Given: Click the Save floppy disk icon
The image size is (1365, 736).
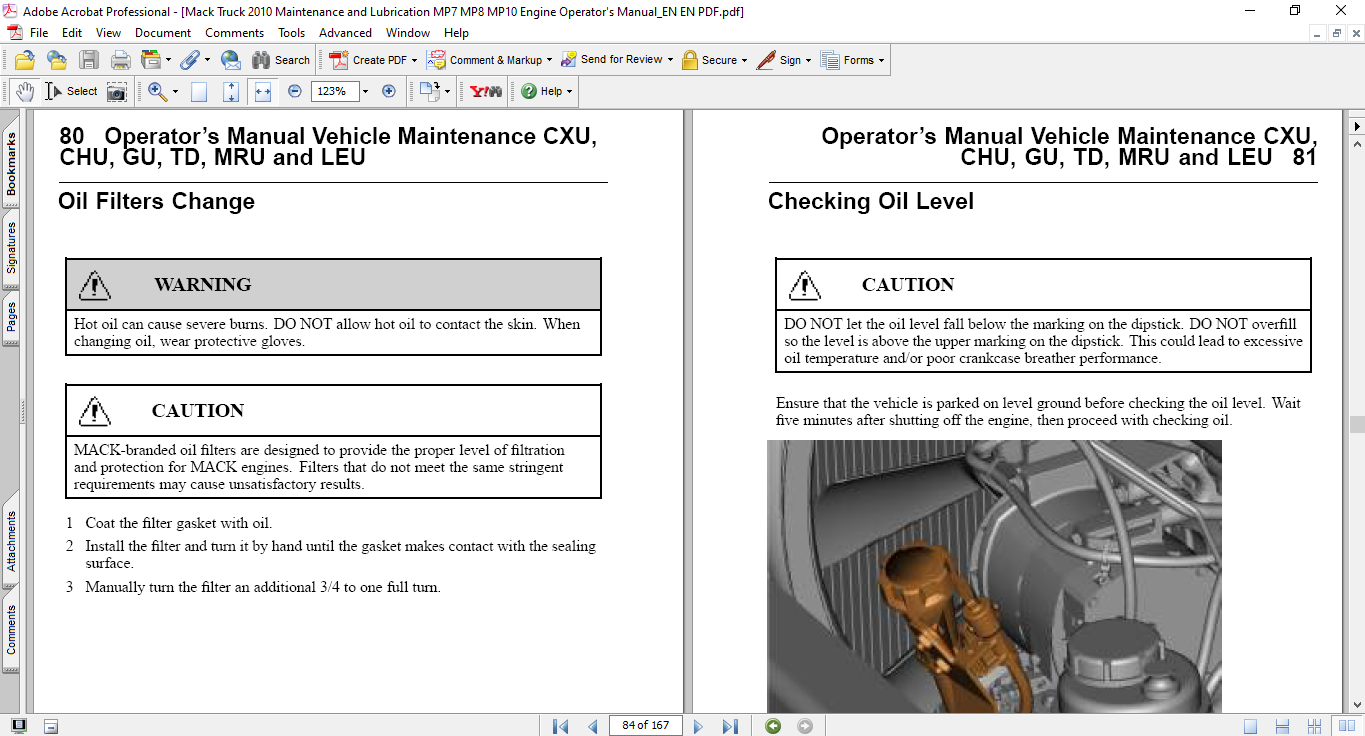Looking at the screenshot, I should [89, 60].
